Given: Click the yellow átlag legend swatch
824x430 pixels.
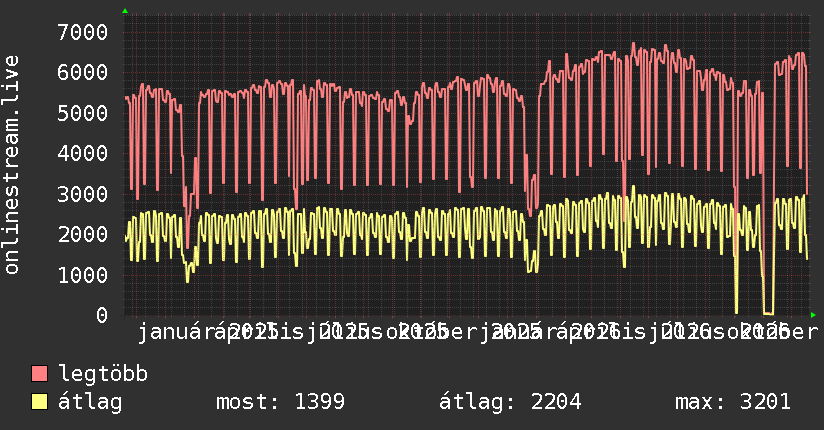Looking at the screenshot, I should pyautogui.click(x=39, y=402).
